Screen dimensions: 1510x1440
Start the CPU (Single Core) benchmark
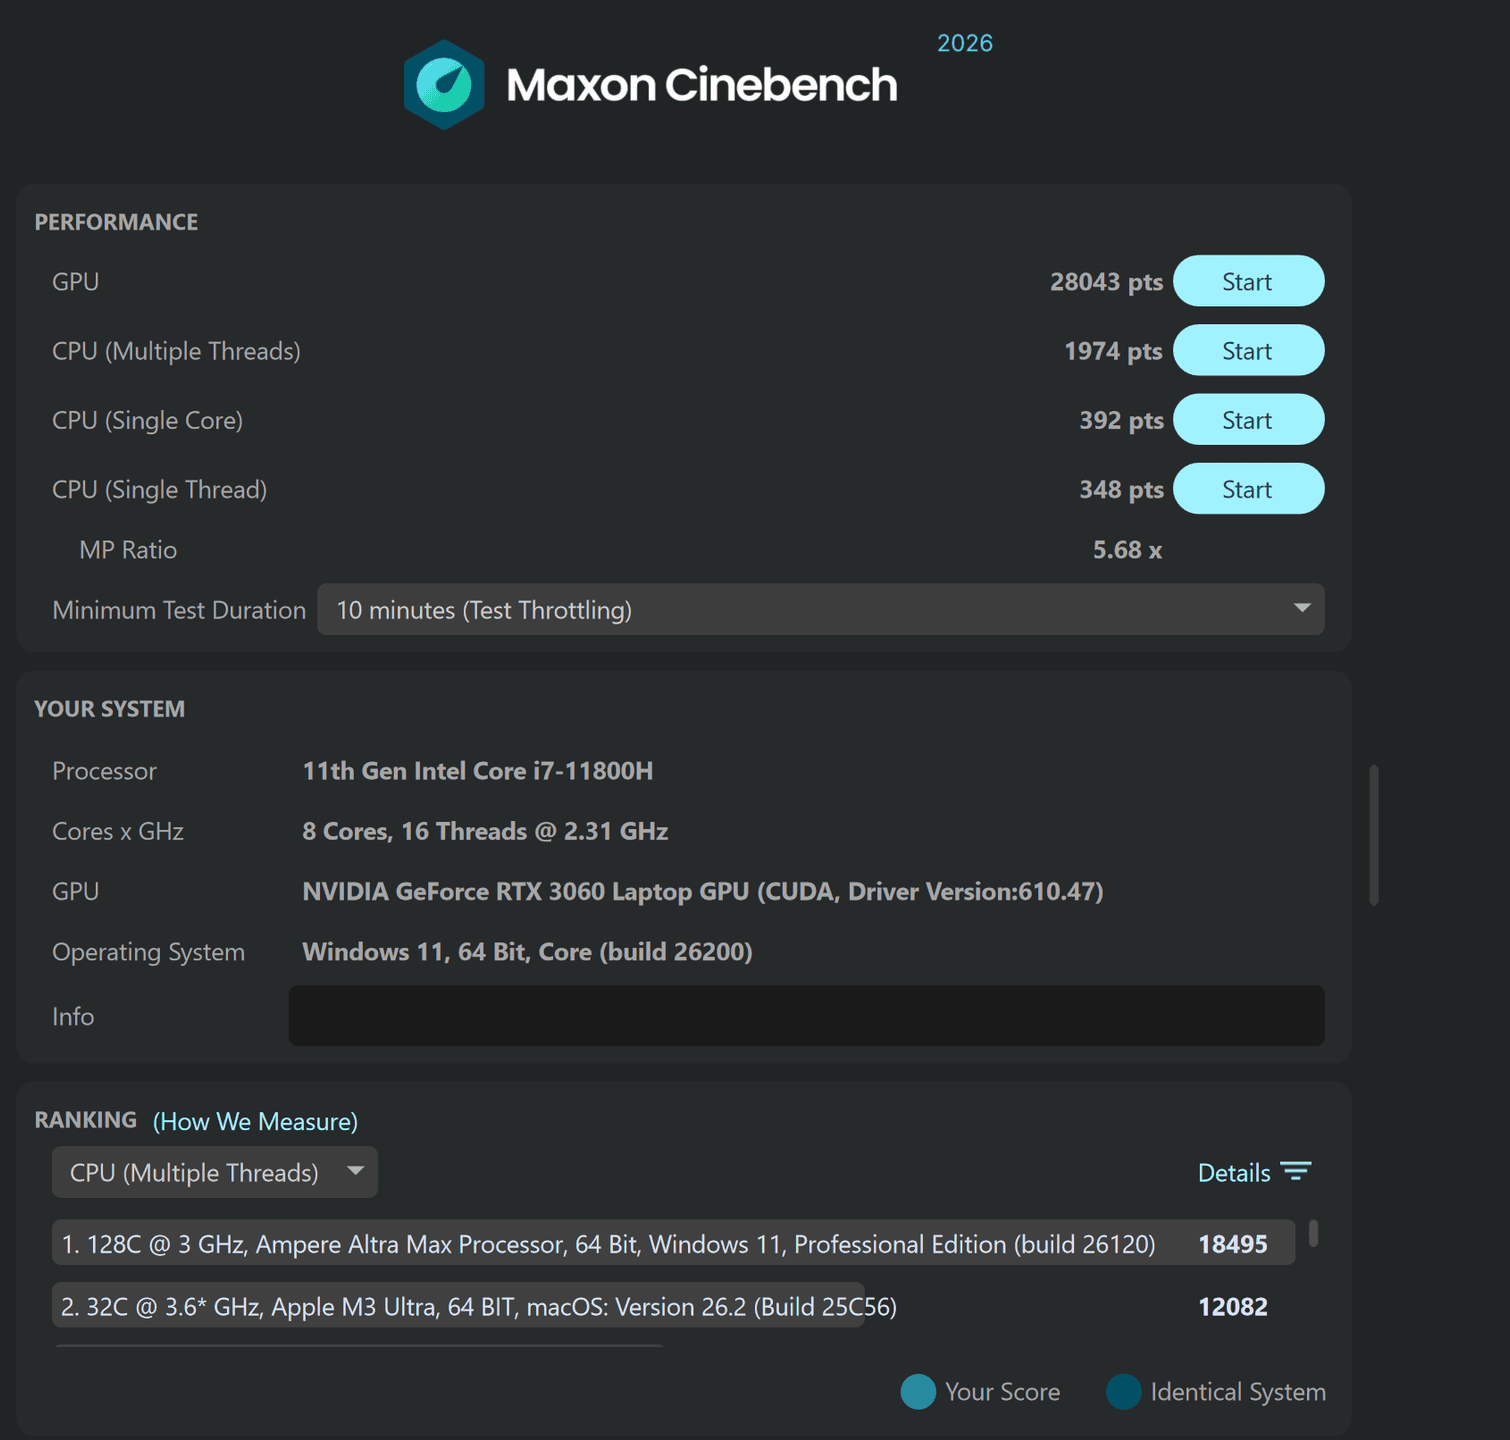tap(1248, 419)
